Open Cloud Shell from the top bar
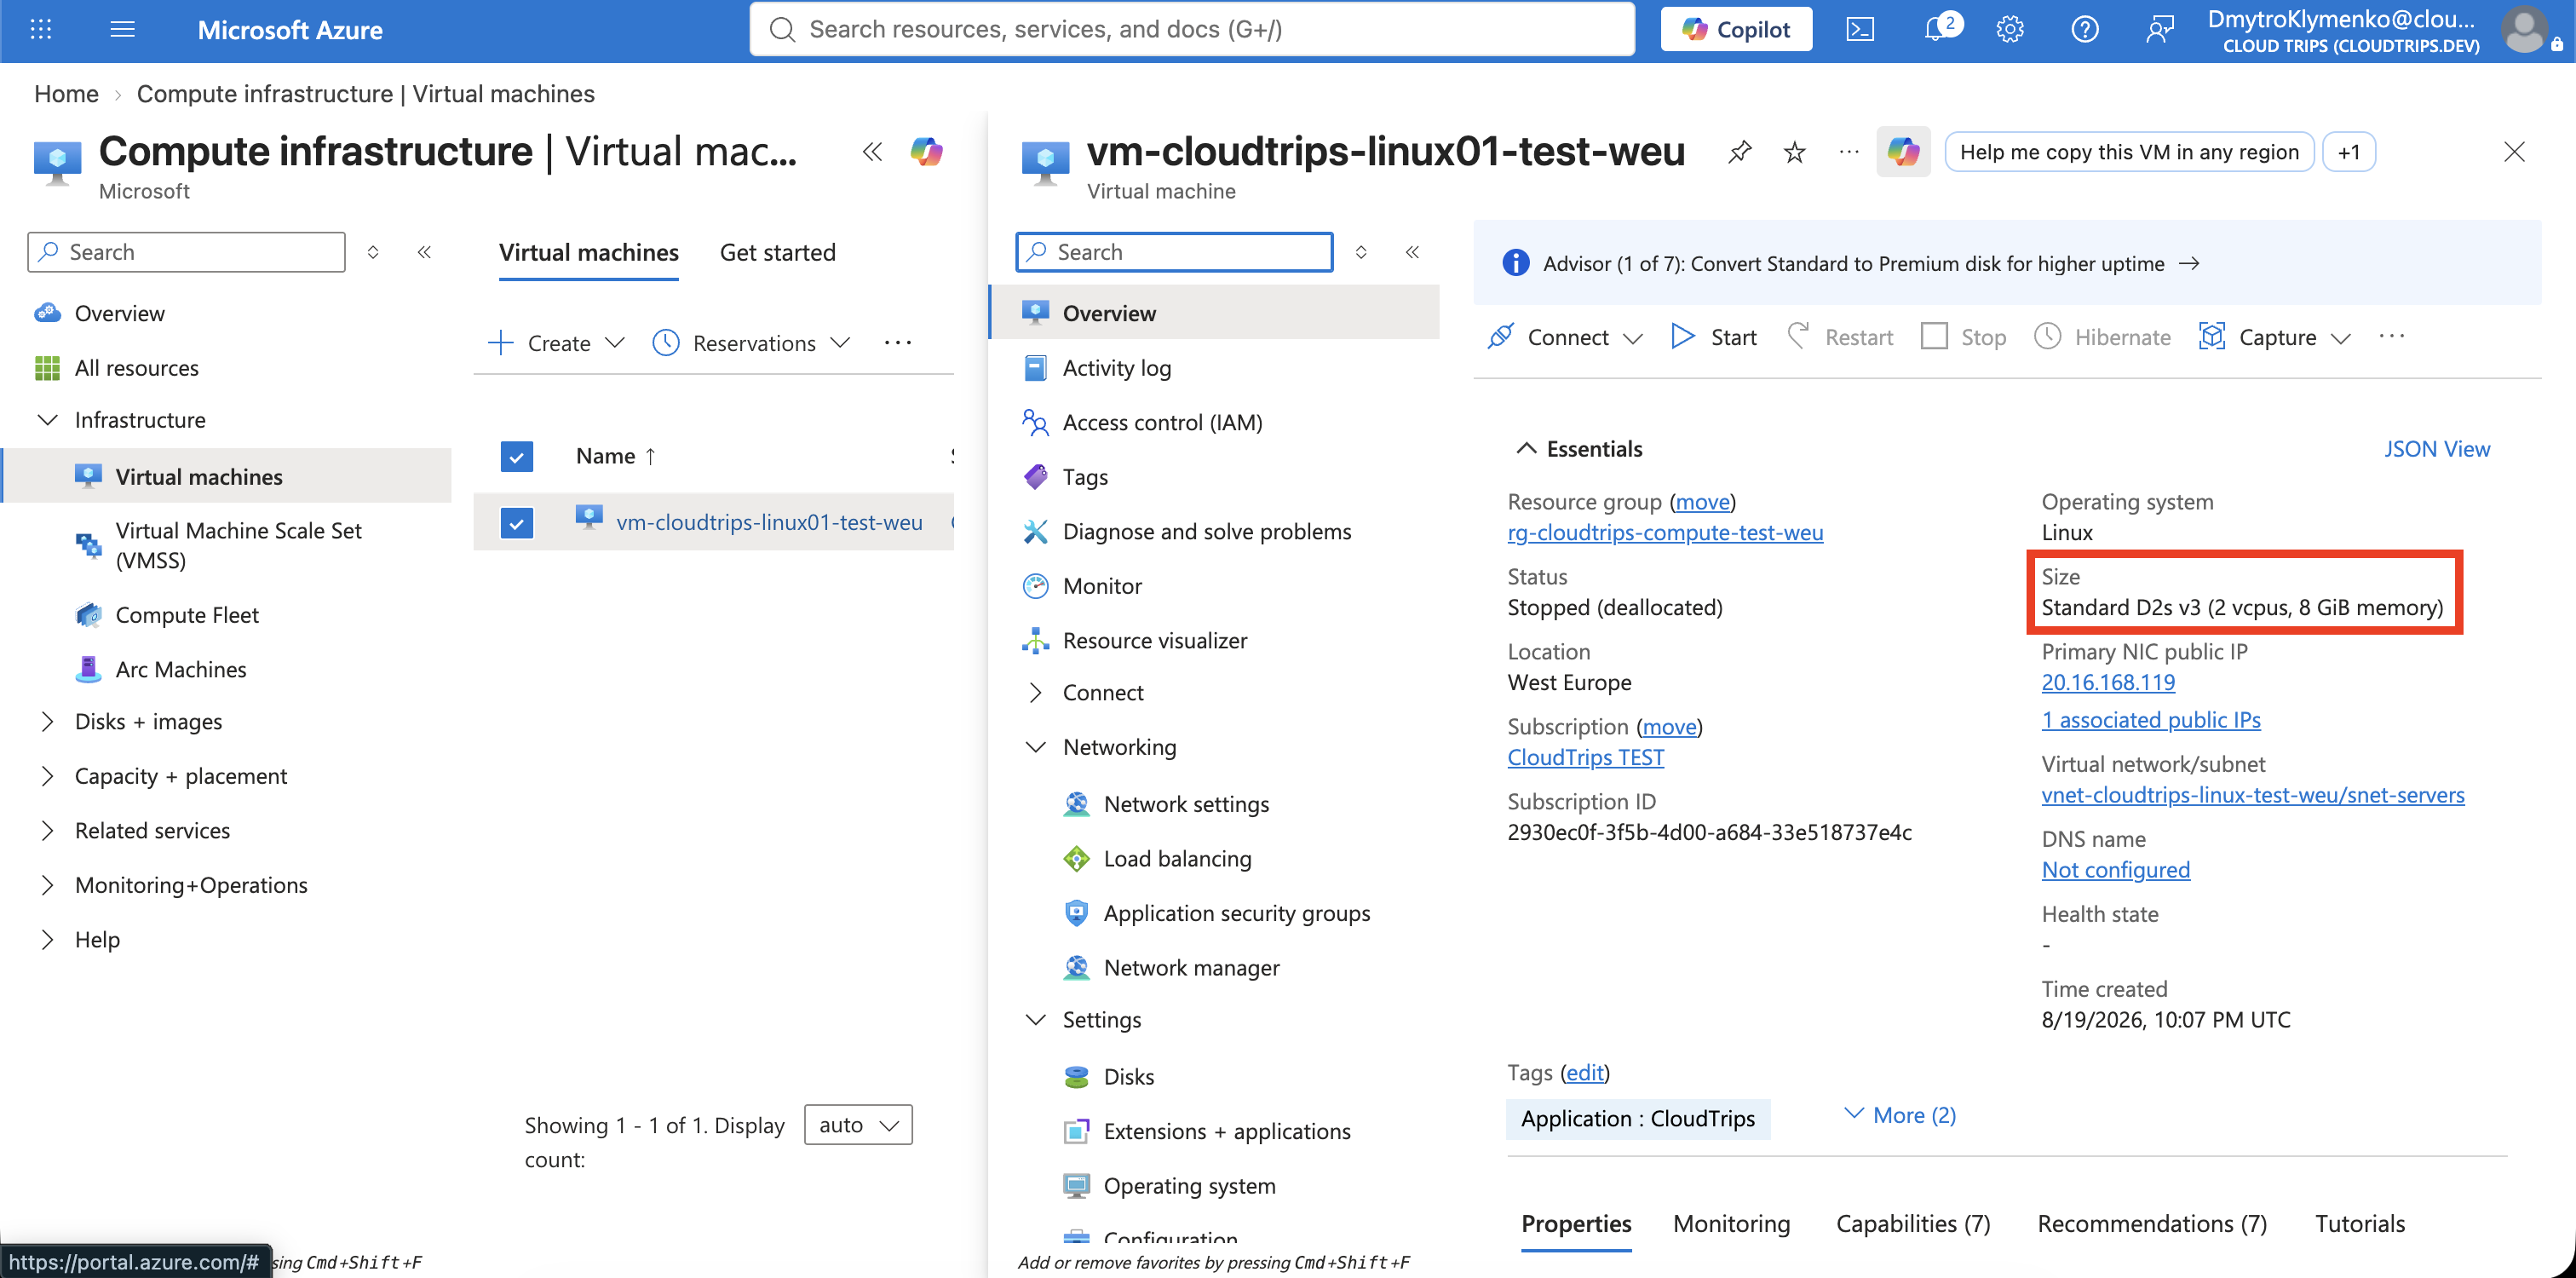Viewport: 2576px width, 1278px height. 1860,29
